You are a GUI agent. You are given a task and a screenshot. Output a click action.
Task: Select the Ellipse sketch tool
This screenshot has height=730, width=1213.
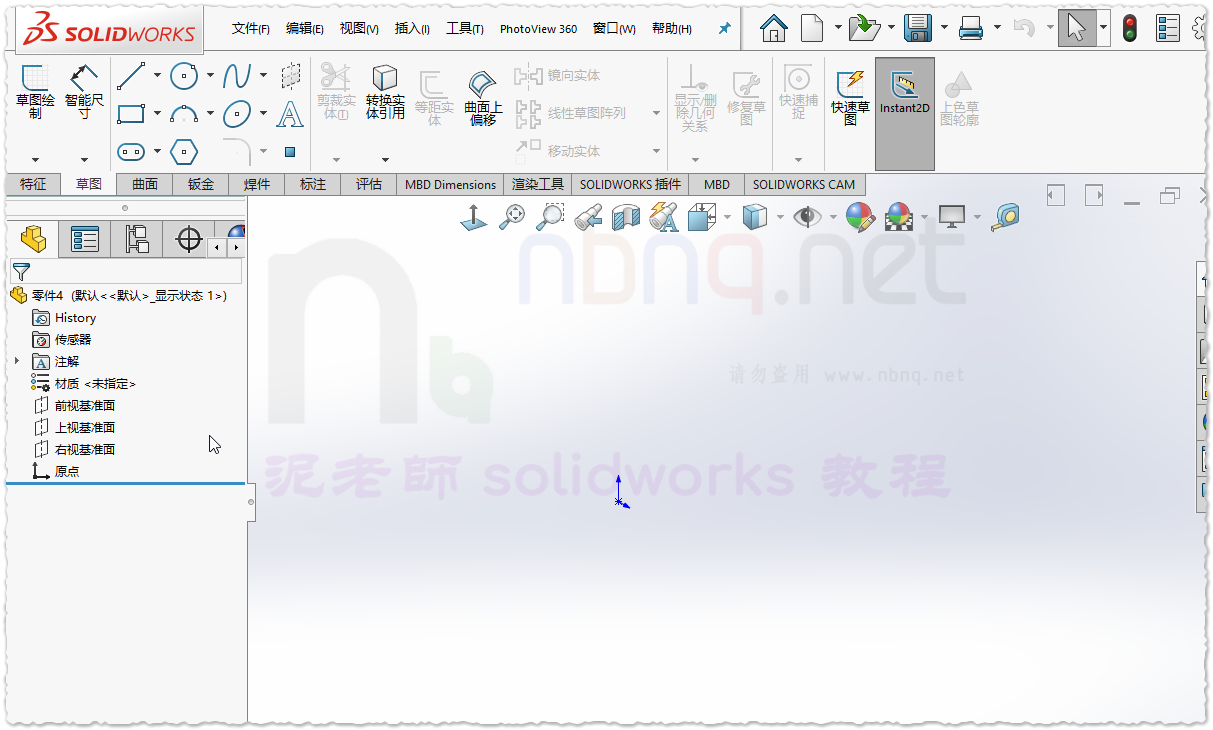[x=237, y=113]
